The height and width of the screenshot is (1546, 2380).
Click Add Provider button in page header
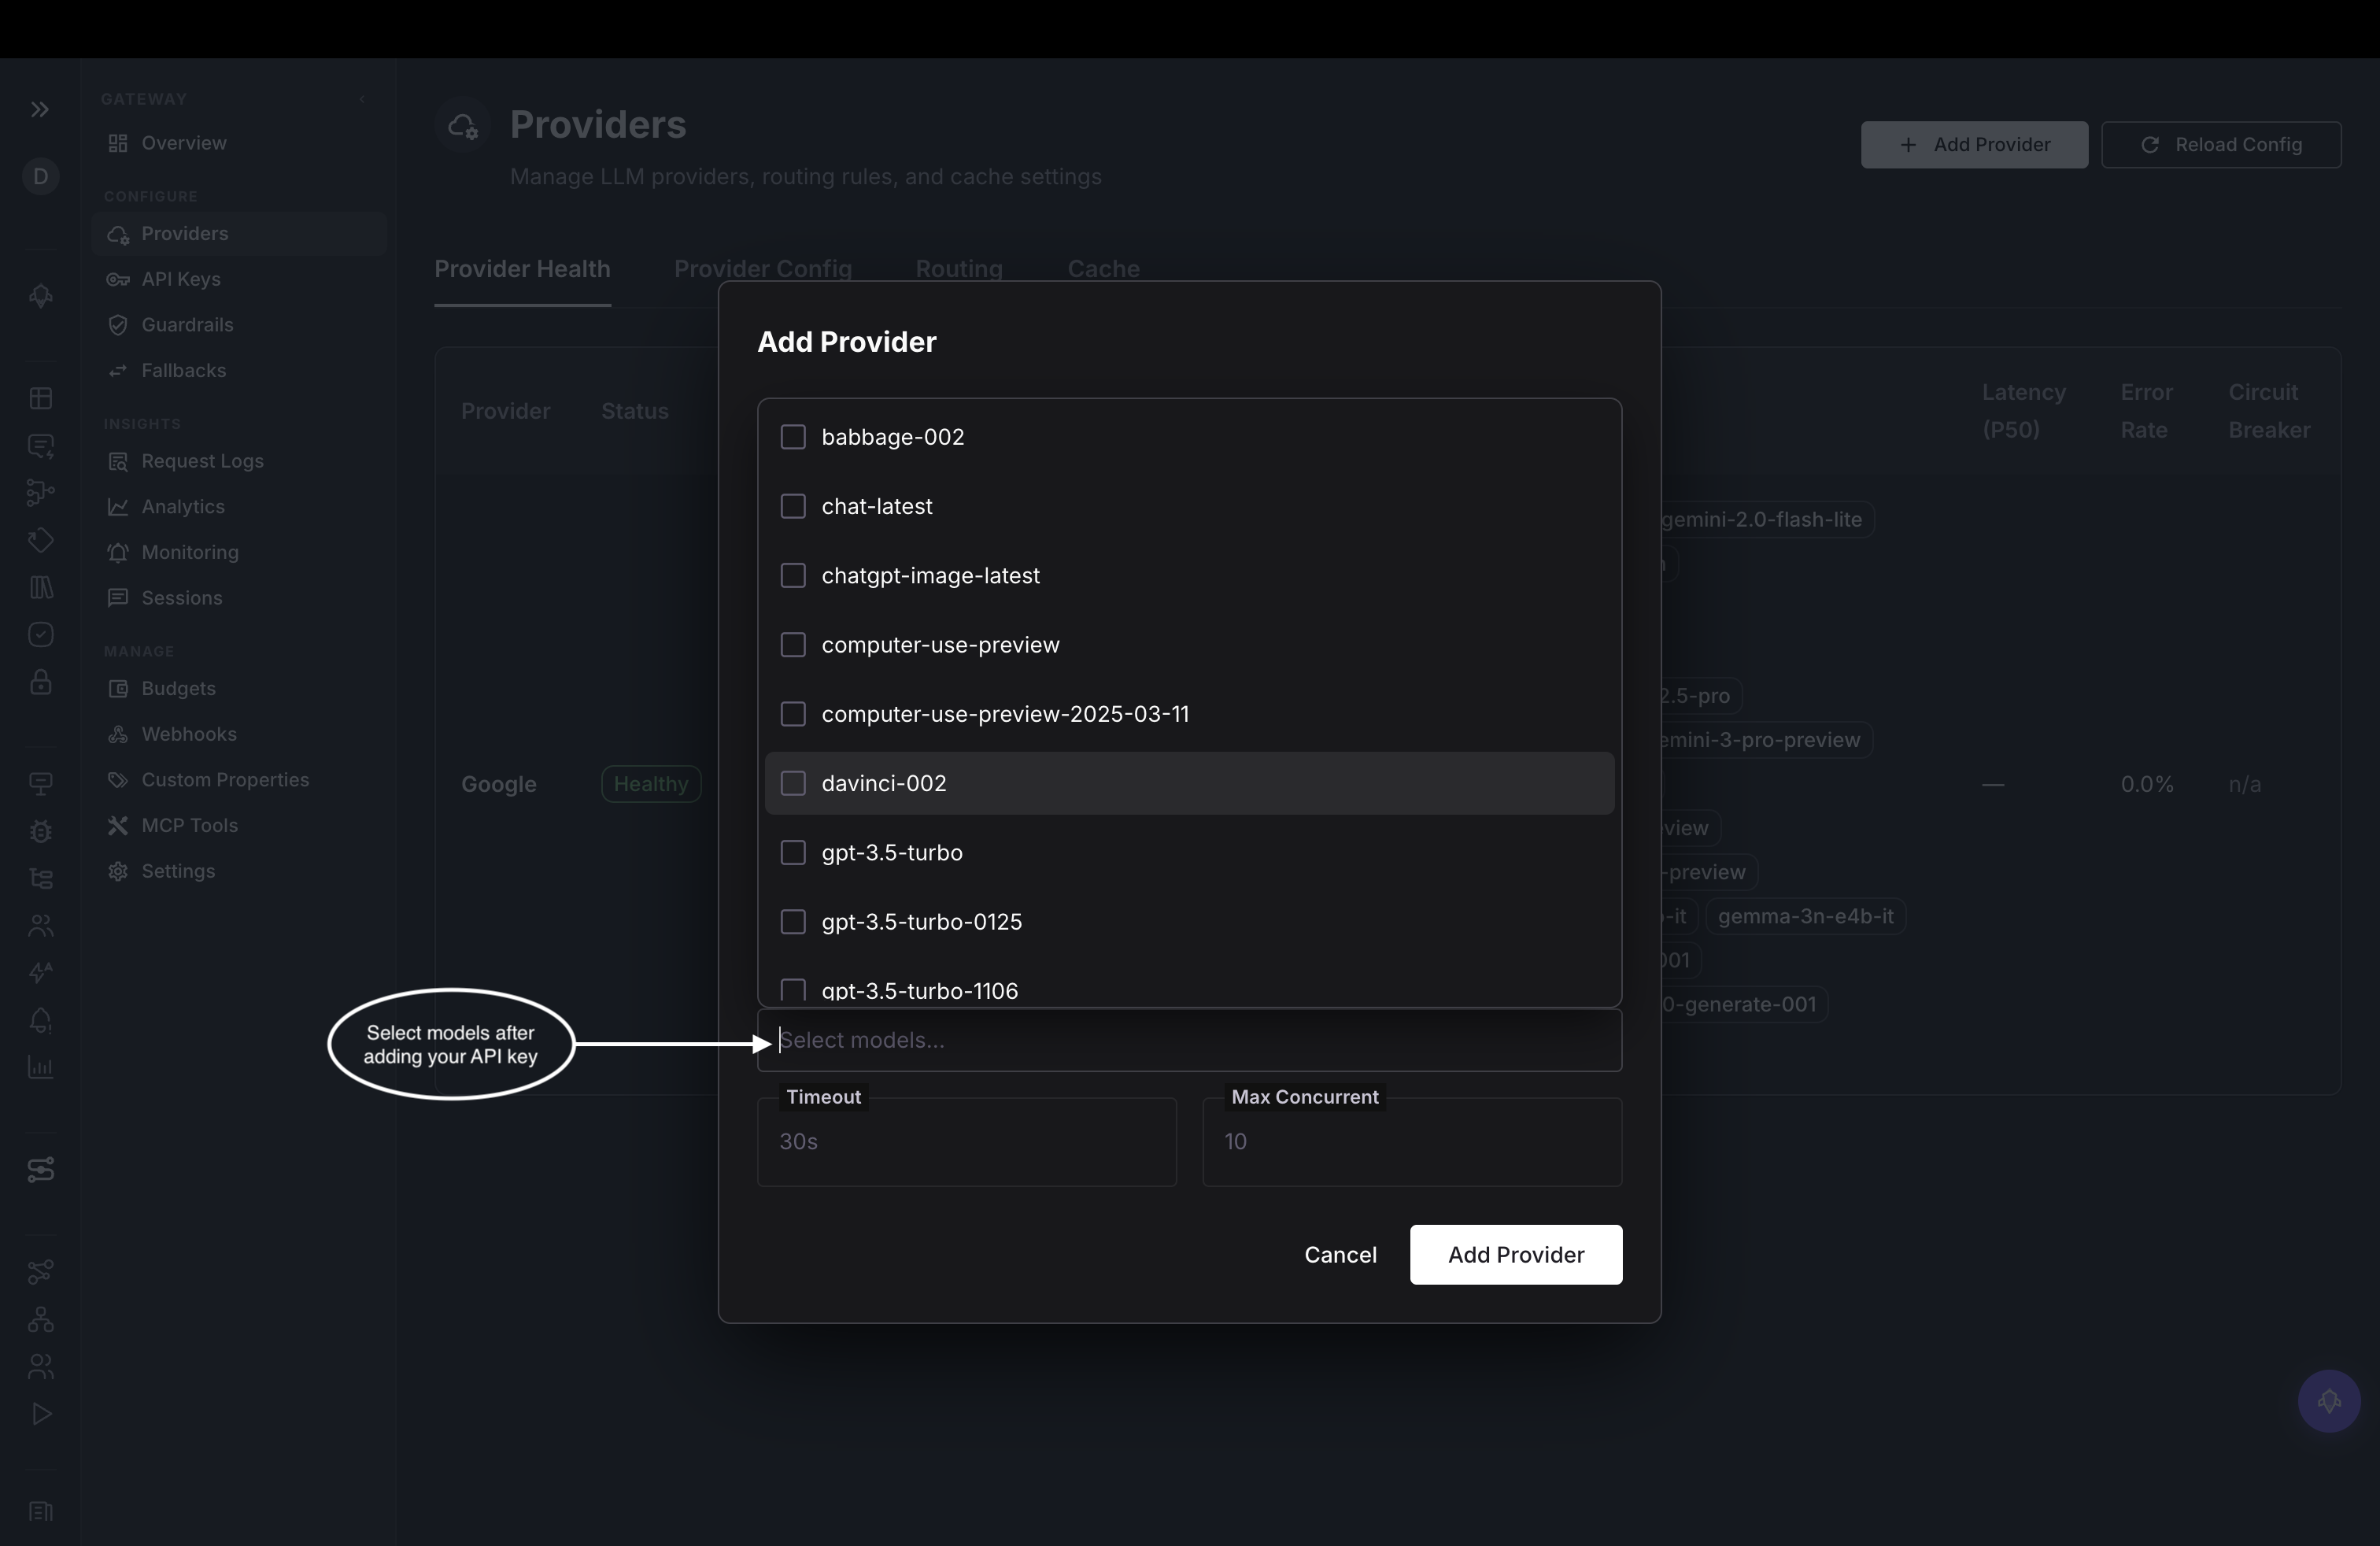coord(1974,145)
